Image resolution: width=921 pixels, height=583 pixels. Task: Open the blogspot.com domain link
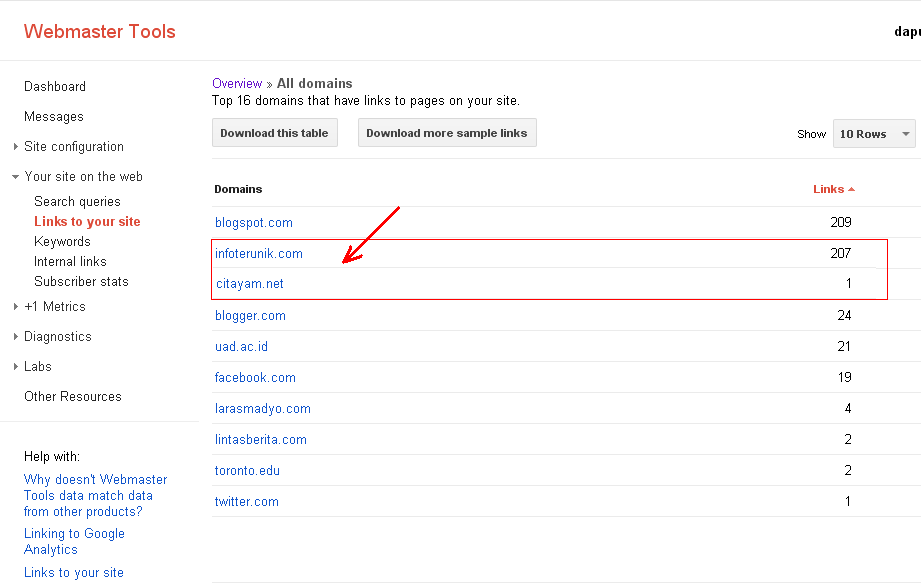click(x=254, y=223)
